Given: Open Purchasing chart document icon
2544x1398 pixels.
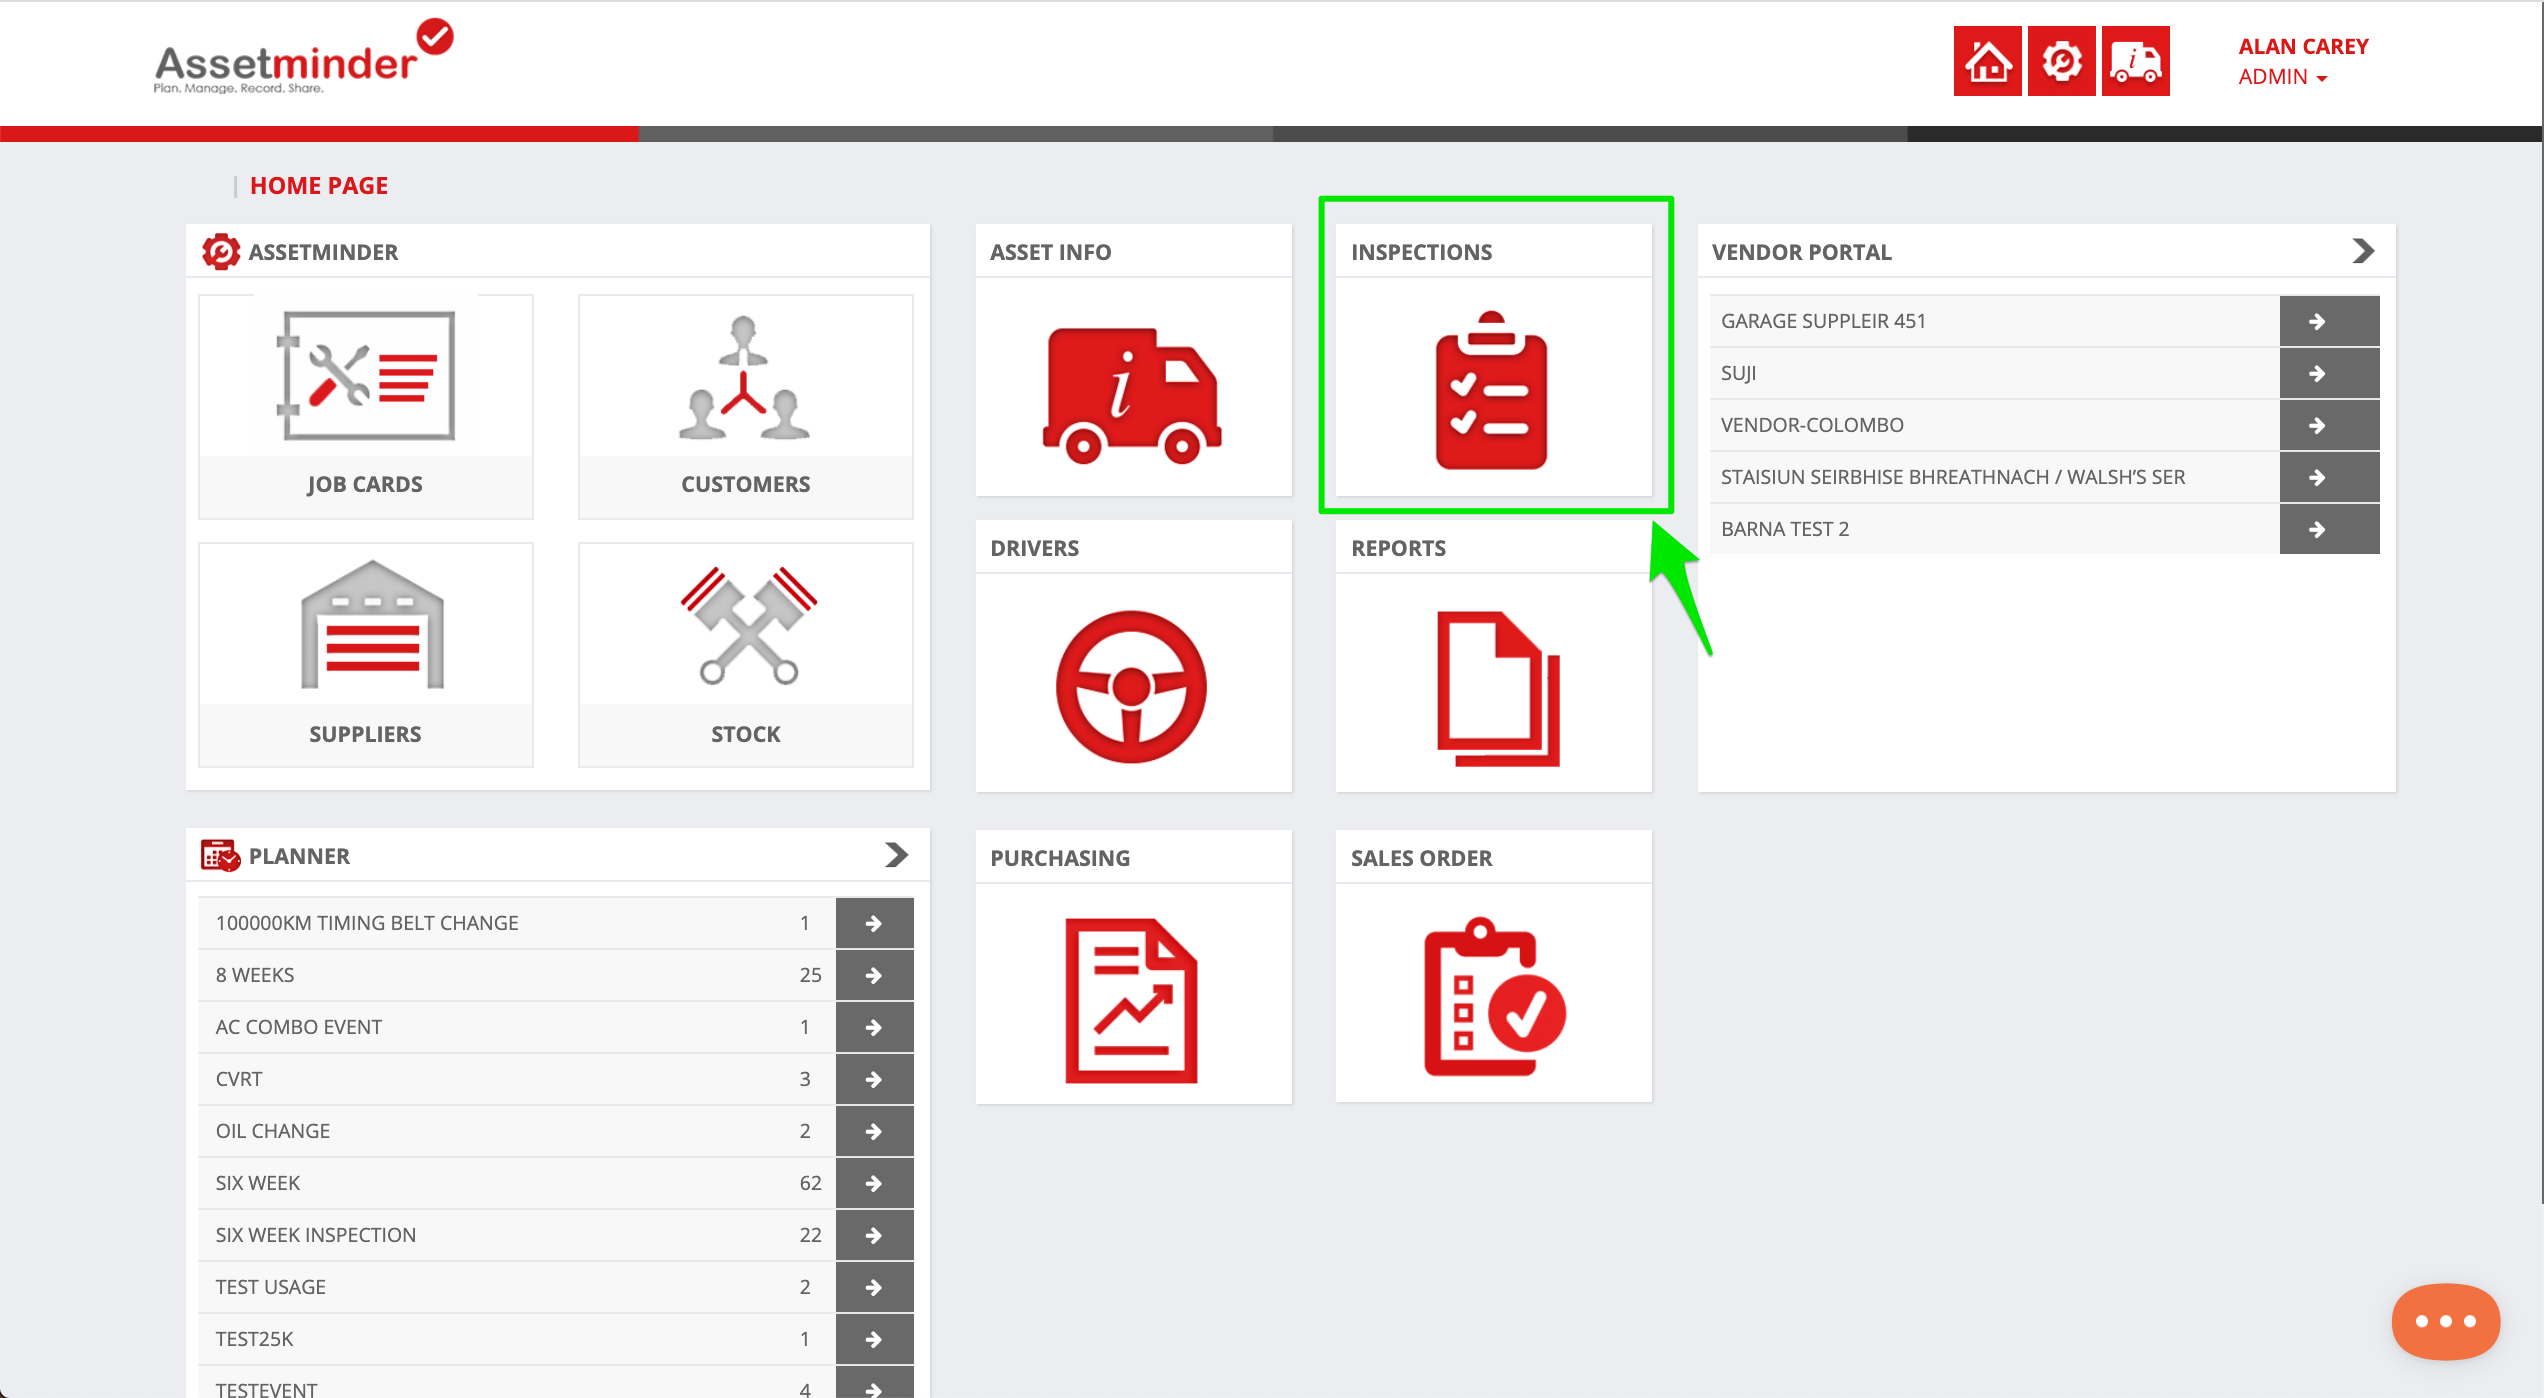Looking at the screenshot, I should pyautogui.click(x=1131, y=1000).
